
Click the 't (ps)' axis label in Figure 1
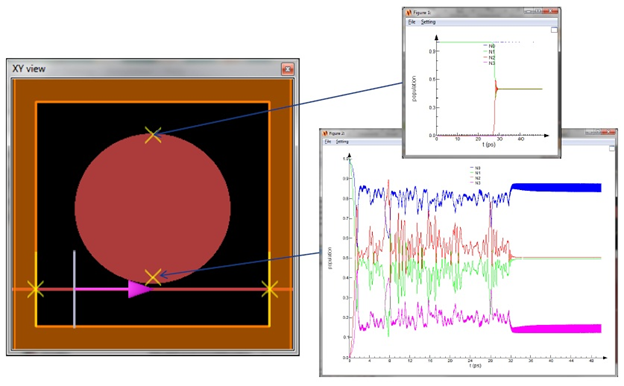[489, 145]
